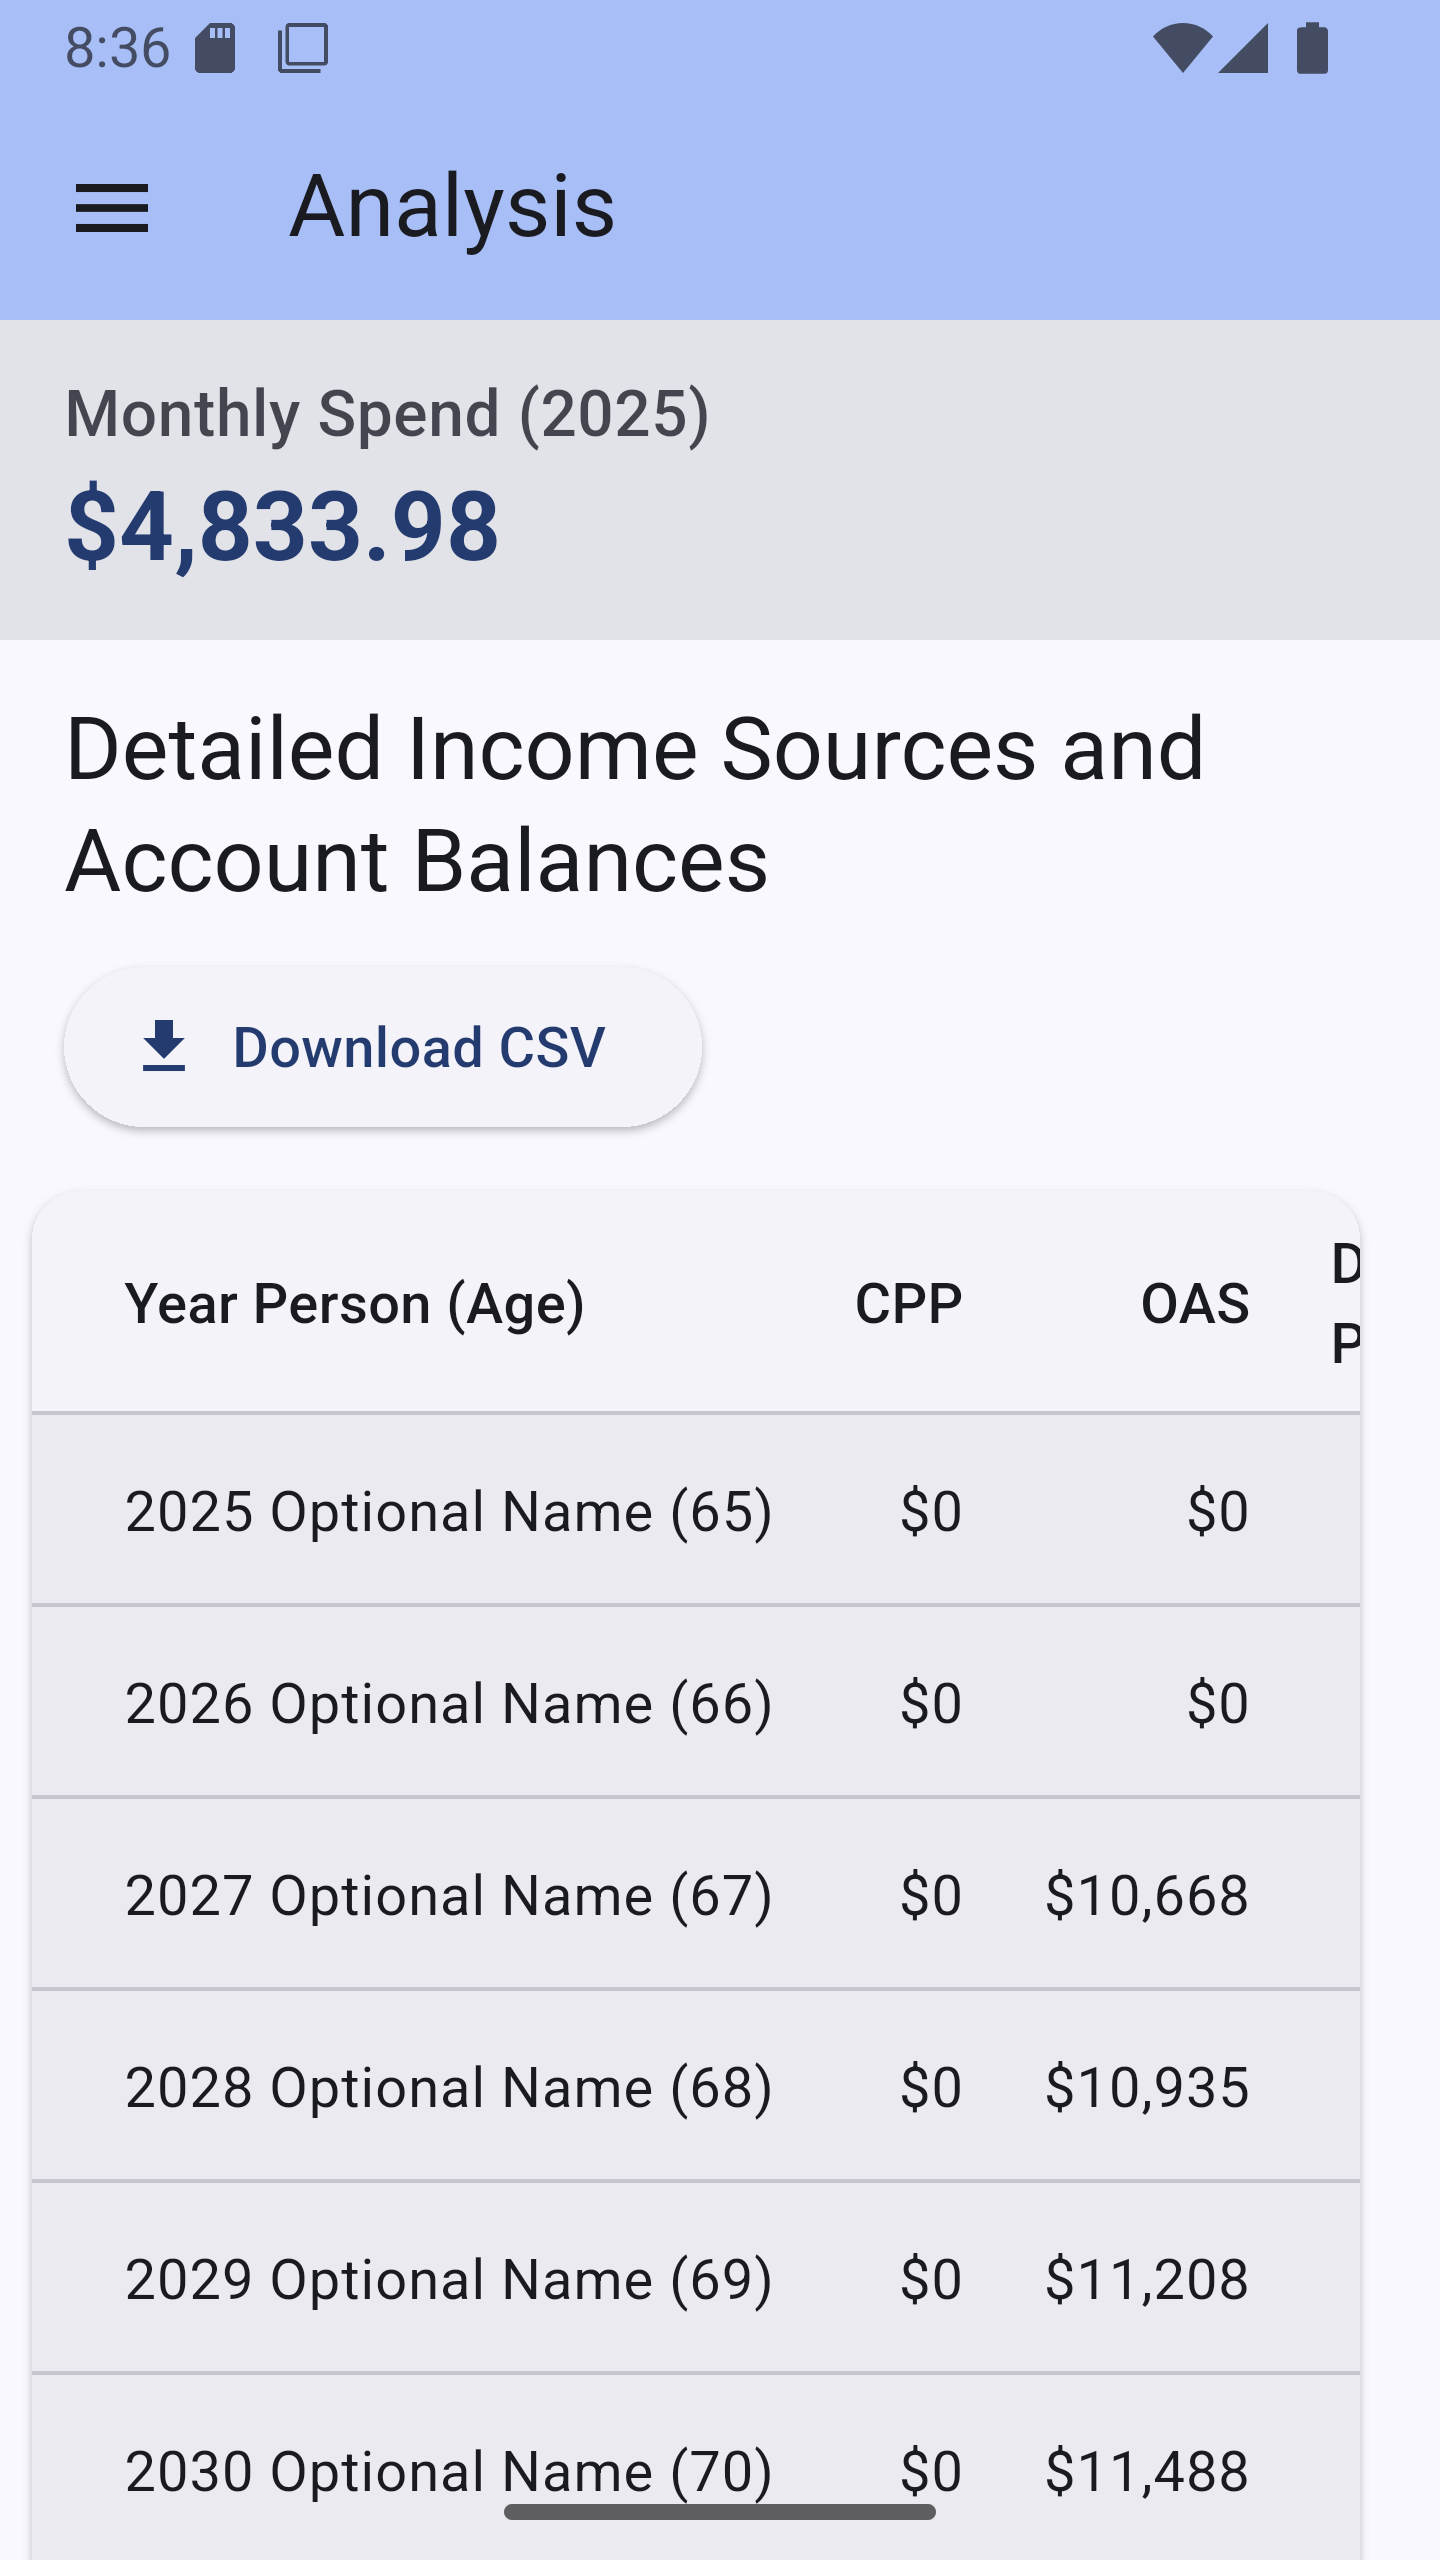
Task: Click the $11,208 OAS amount
Action: click(1146, 2279)
